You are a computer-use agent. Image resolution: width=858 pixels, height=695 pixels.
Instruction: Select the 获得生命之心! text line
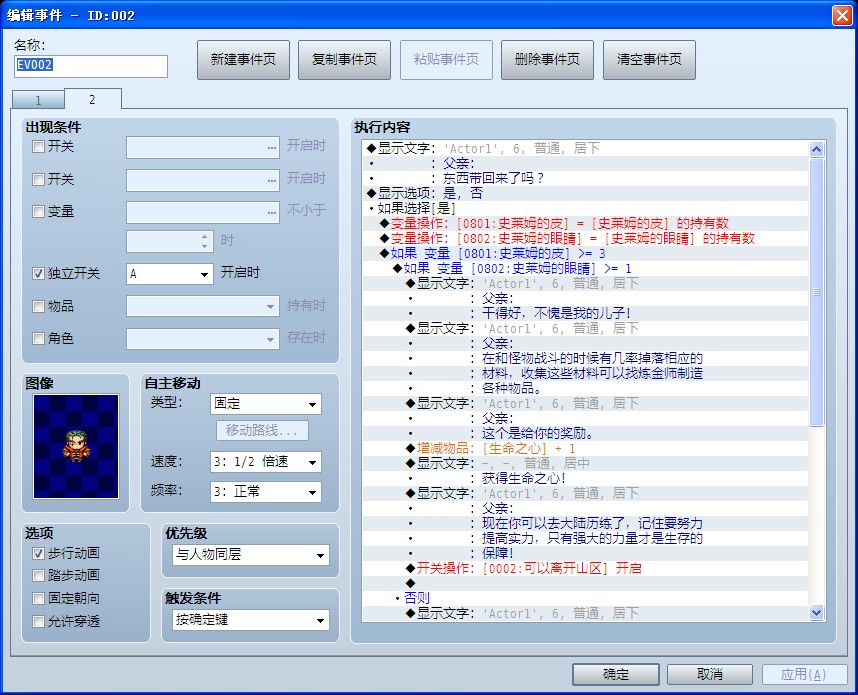(585, 478)
